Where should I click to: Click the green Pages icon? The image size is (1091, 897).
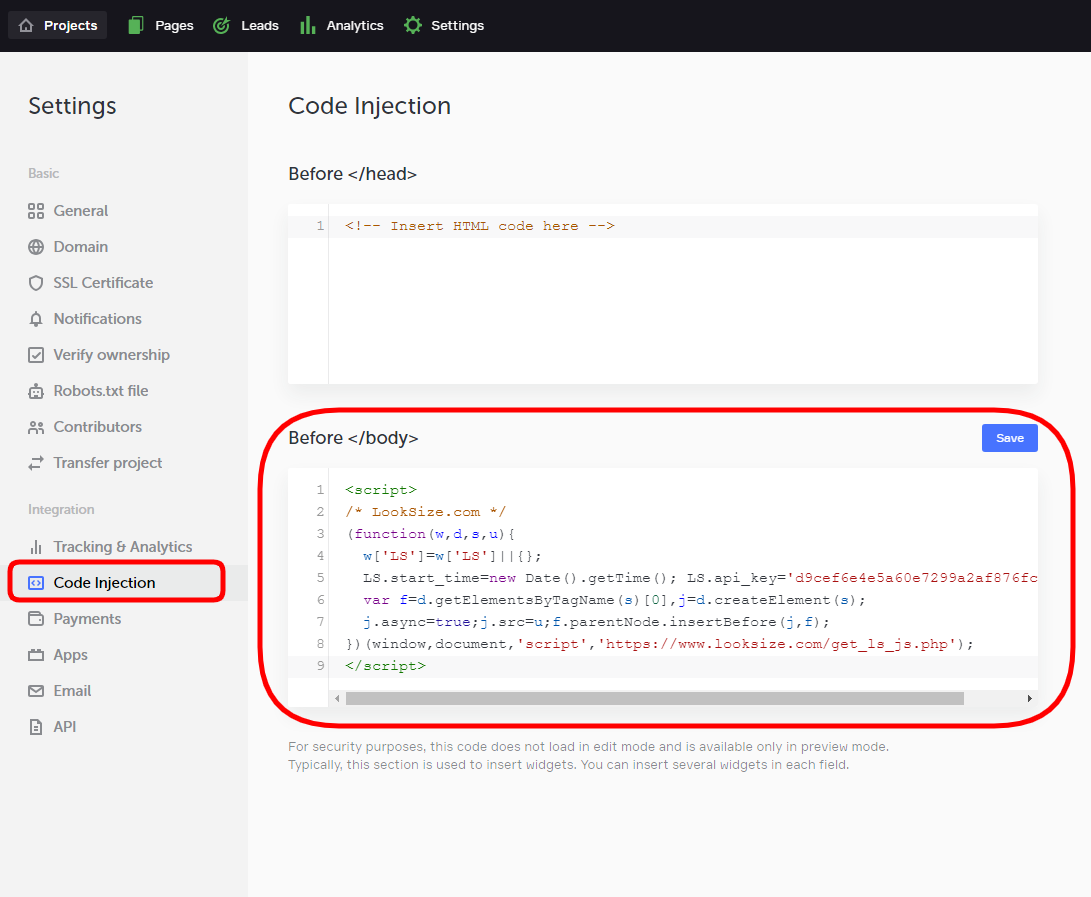coord(136,25)
